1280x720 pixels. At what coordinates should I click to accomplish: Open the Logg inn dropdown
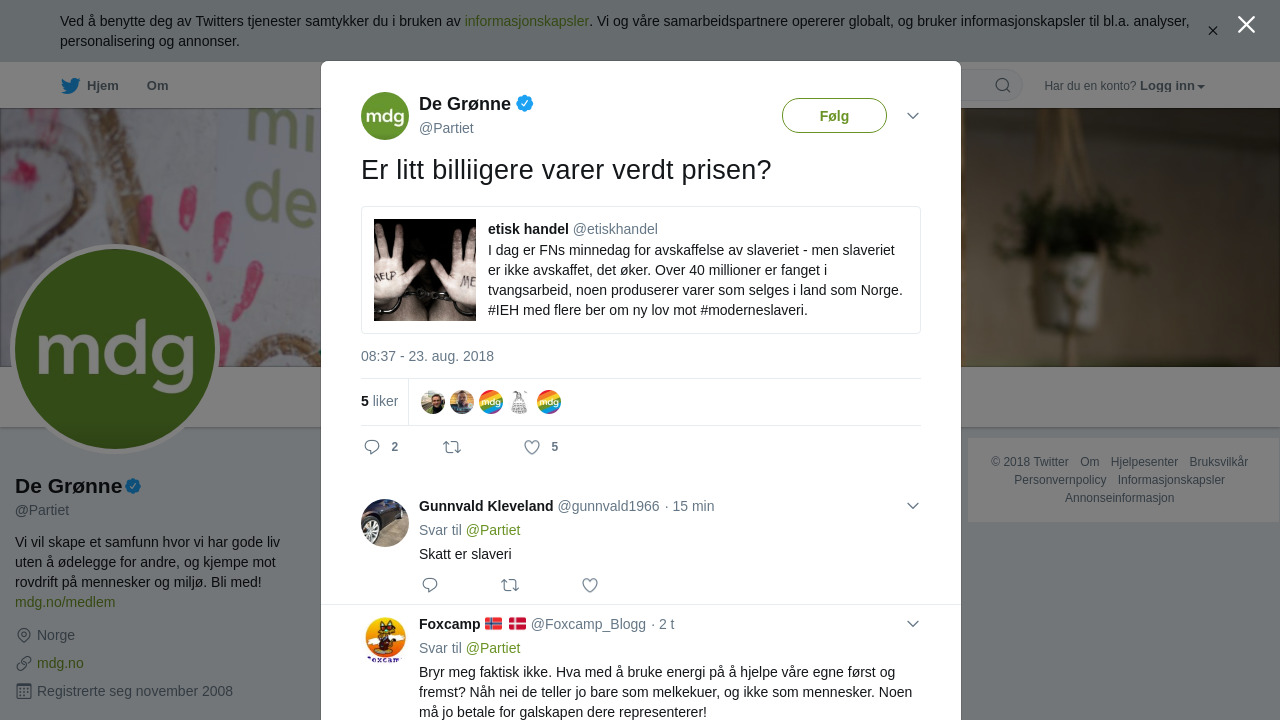click(x=1172, y=86)
